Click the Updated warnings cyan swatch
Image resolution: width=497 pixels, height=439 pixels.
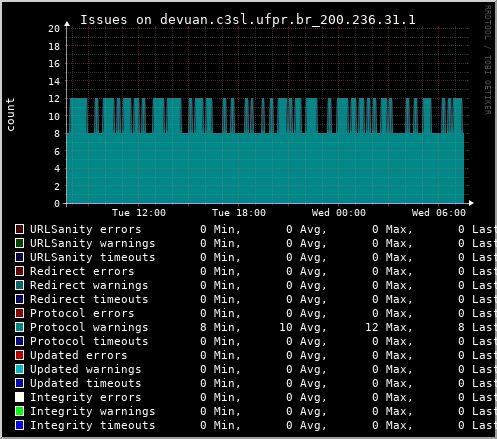(x=20, y=369)
